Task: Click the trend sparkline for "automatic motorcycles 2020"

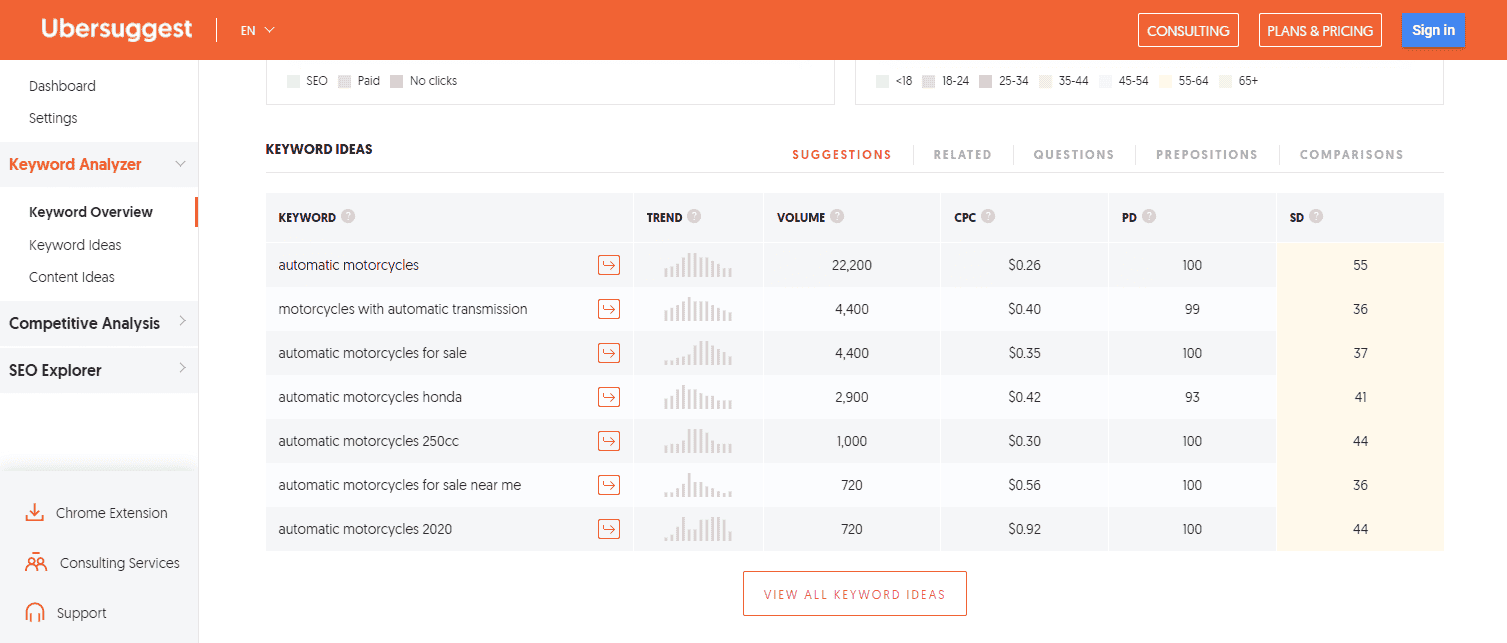Action: click(x=697, y=528)
